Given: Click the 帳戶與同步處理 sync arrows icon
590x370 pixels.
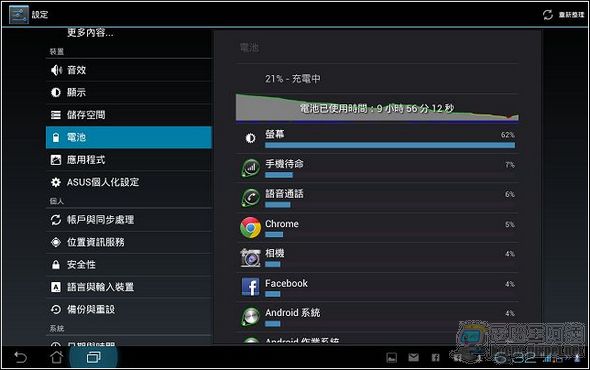Looking at the screenshot, I should 56,220.
